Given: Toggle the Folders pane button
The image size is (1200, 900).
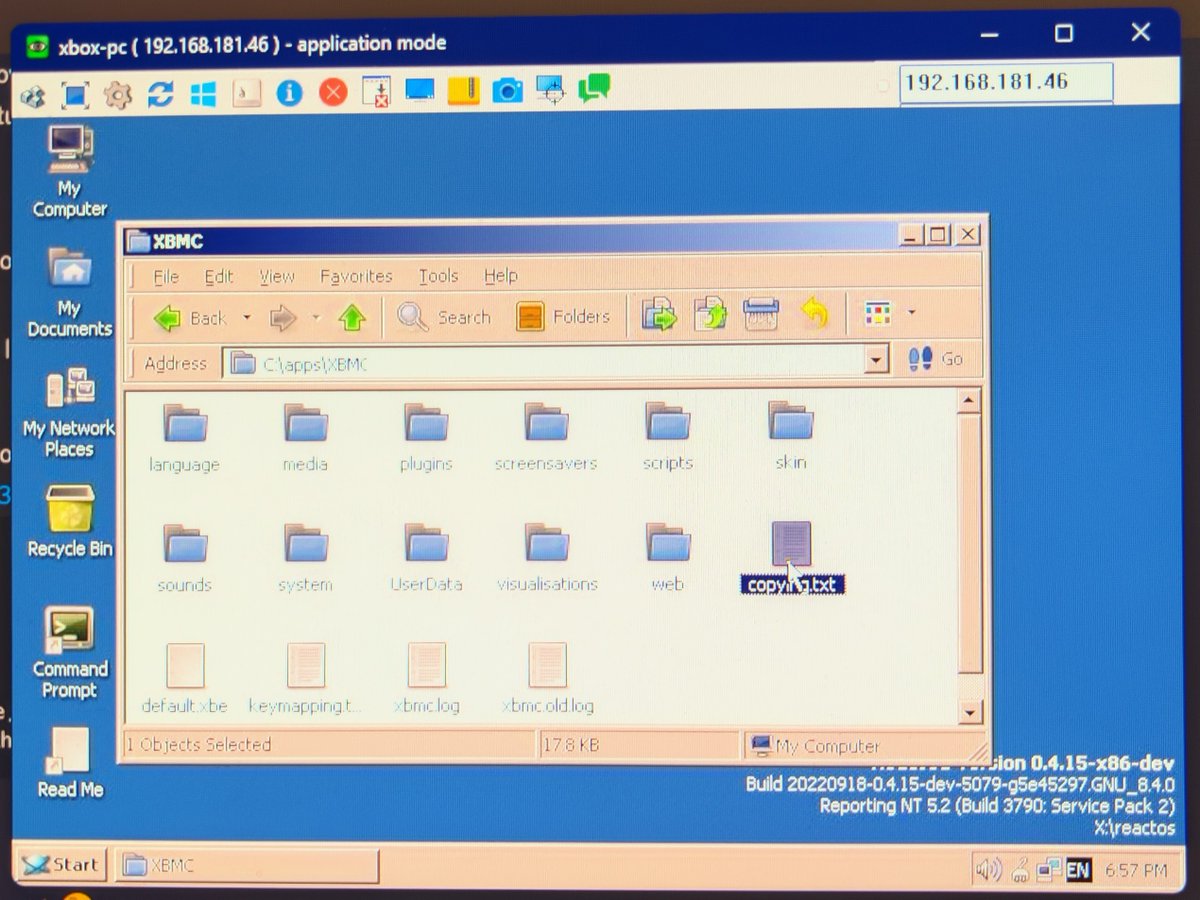Looking at the screenshot, I should [x=563, y=317].
